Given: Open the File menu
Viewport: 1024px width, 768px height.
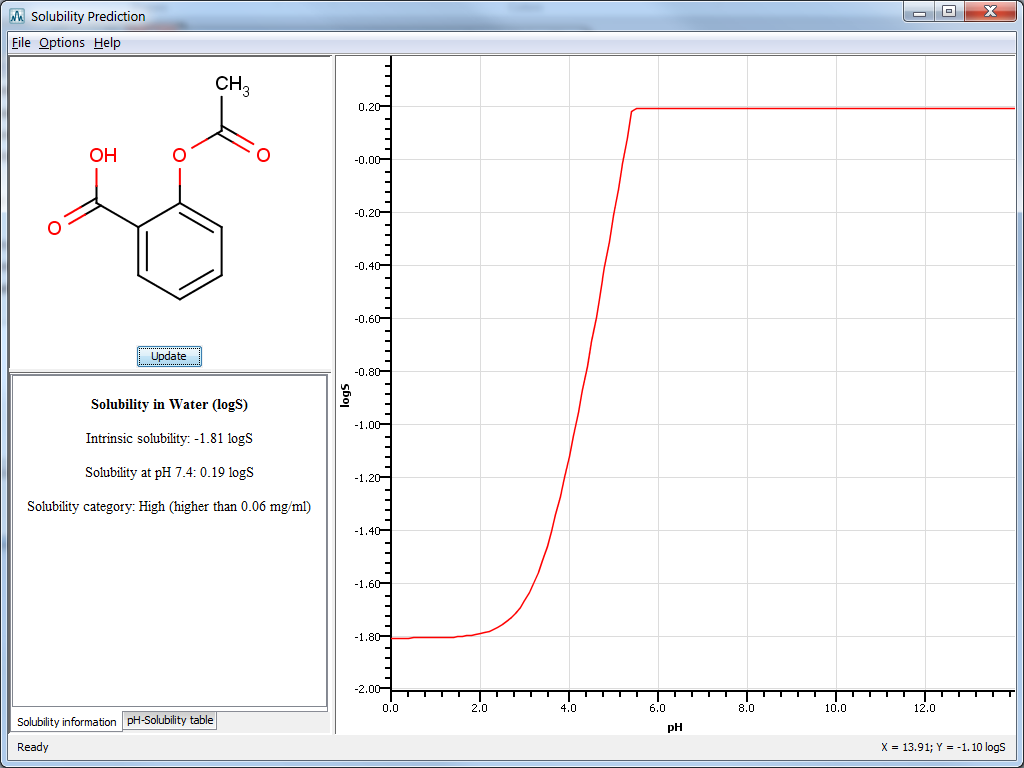Looking at the screenshot, I should coord(21,43).
